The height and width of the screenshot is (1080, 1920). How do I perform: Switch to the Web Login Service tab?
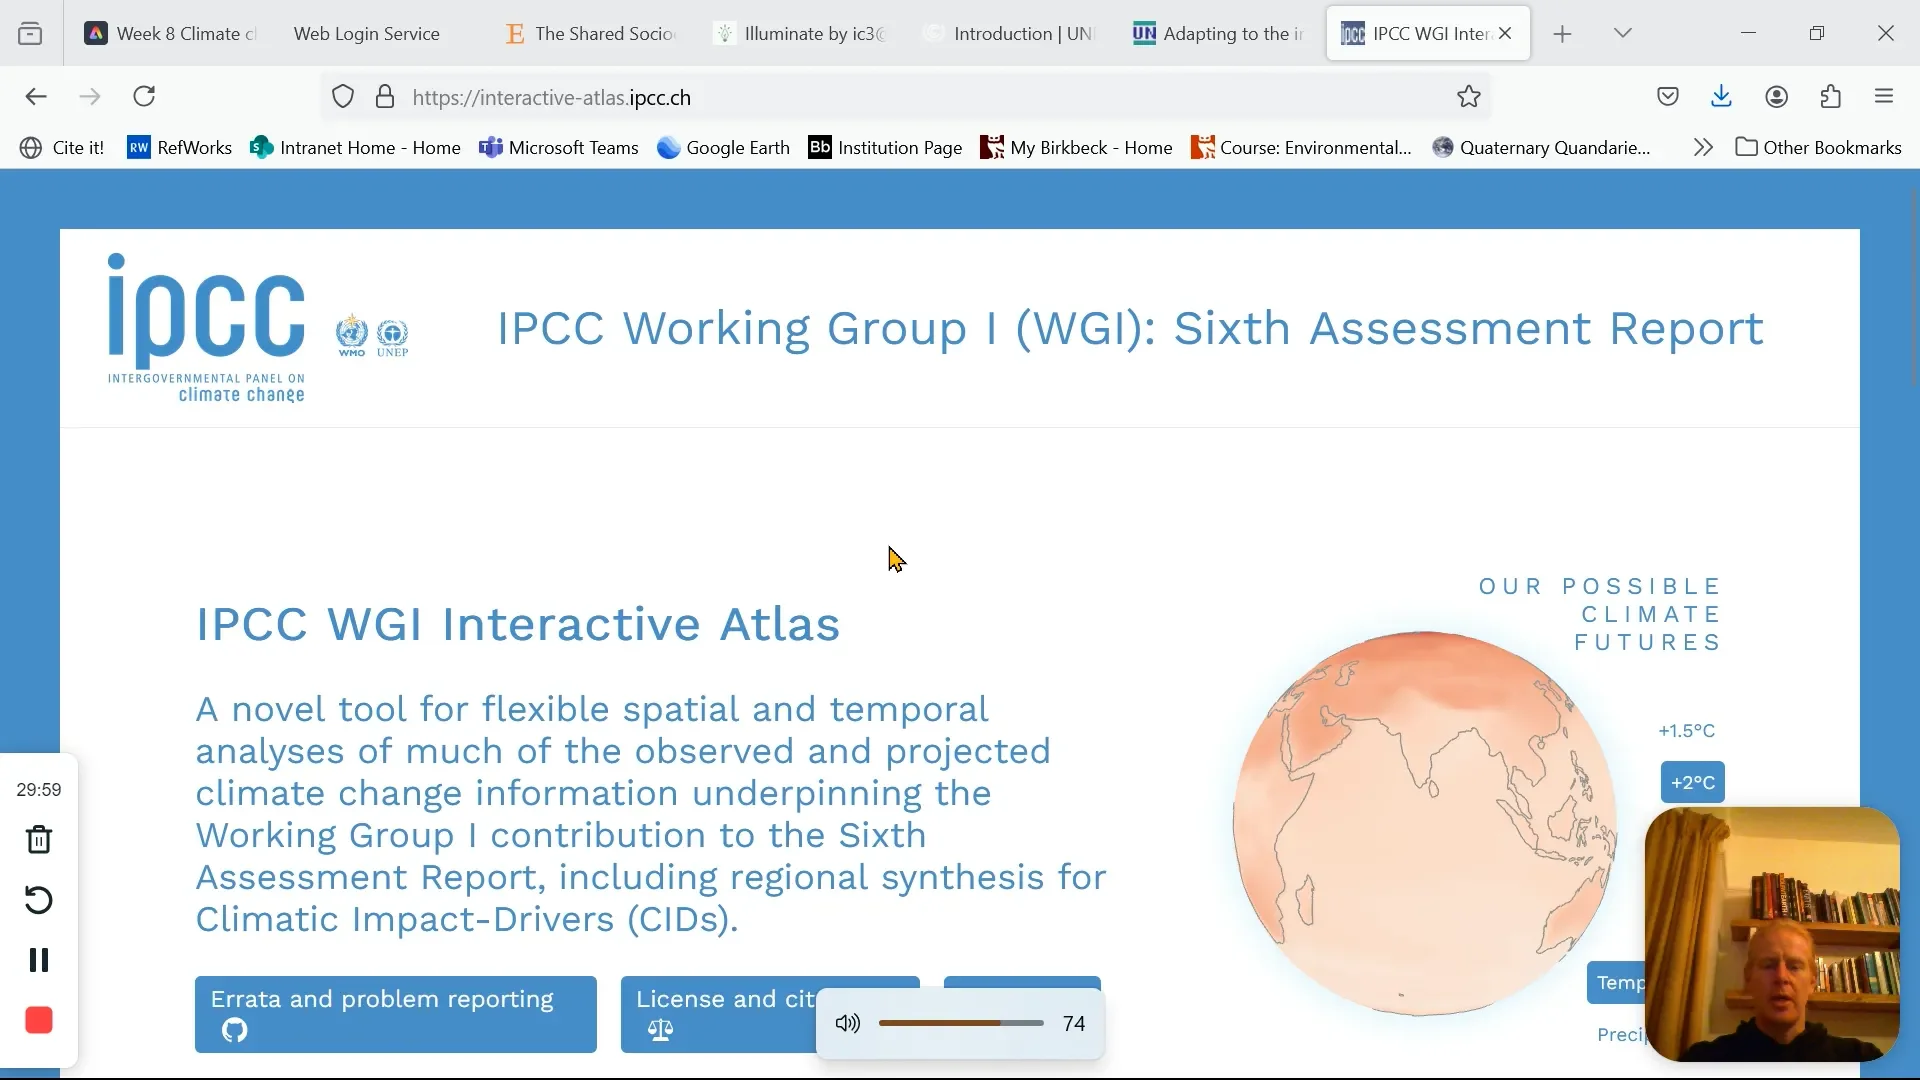[x=366, y=32]
